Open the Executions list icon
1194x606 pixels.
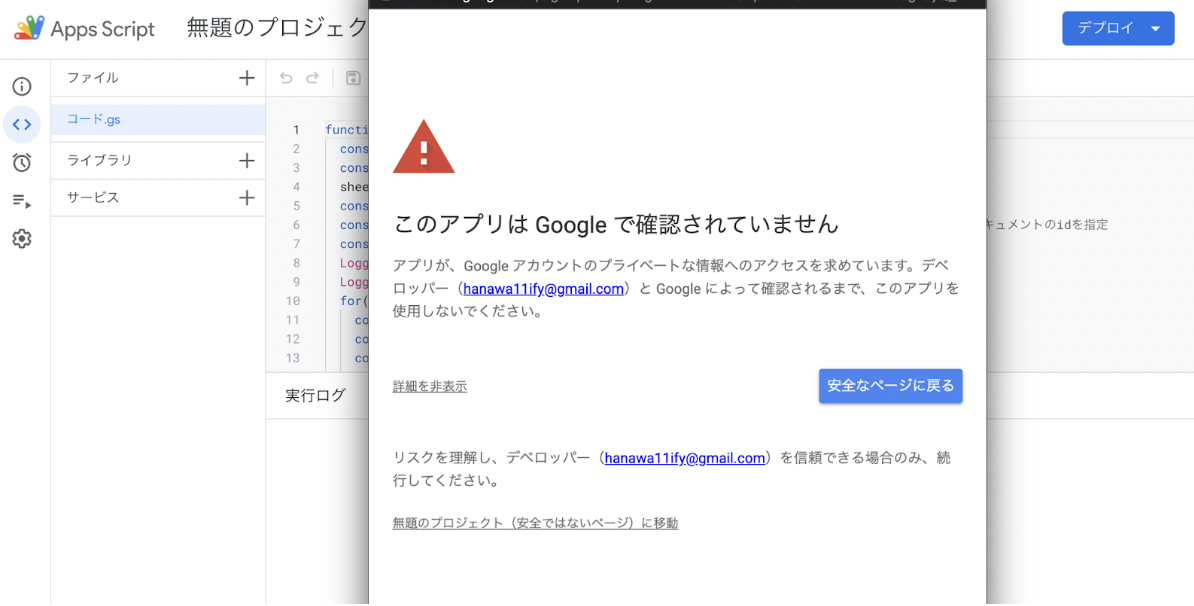click(22, 201)
